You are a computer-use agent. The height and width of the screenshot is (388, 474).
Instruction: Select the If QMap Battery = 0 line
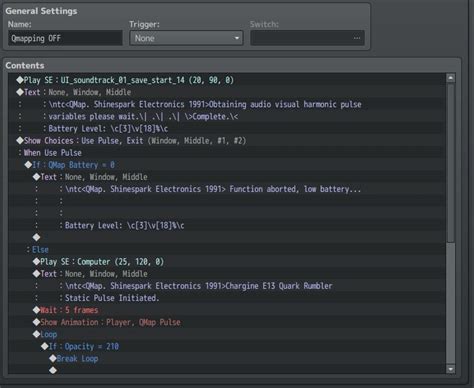click(227, 165)
